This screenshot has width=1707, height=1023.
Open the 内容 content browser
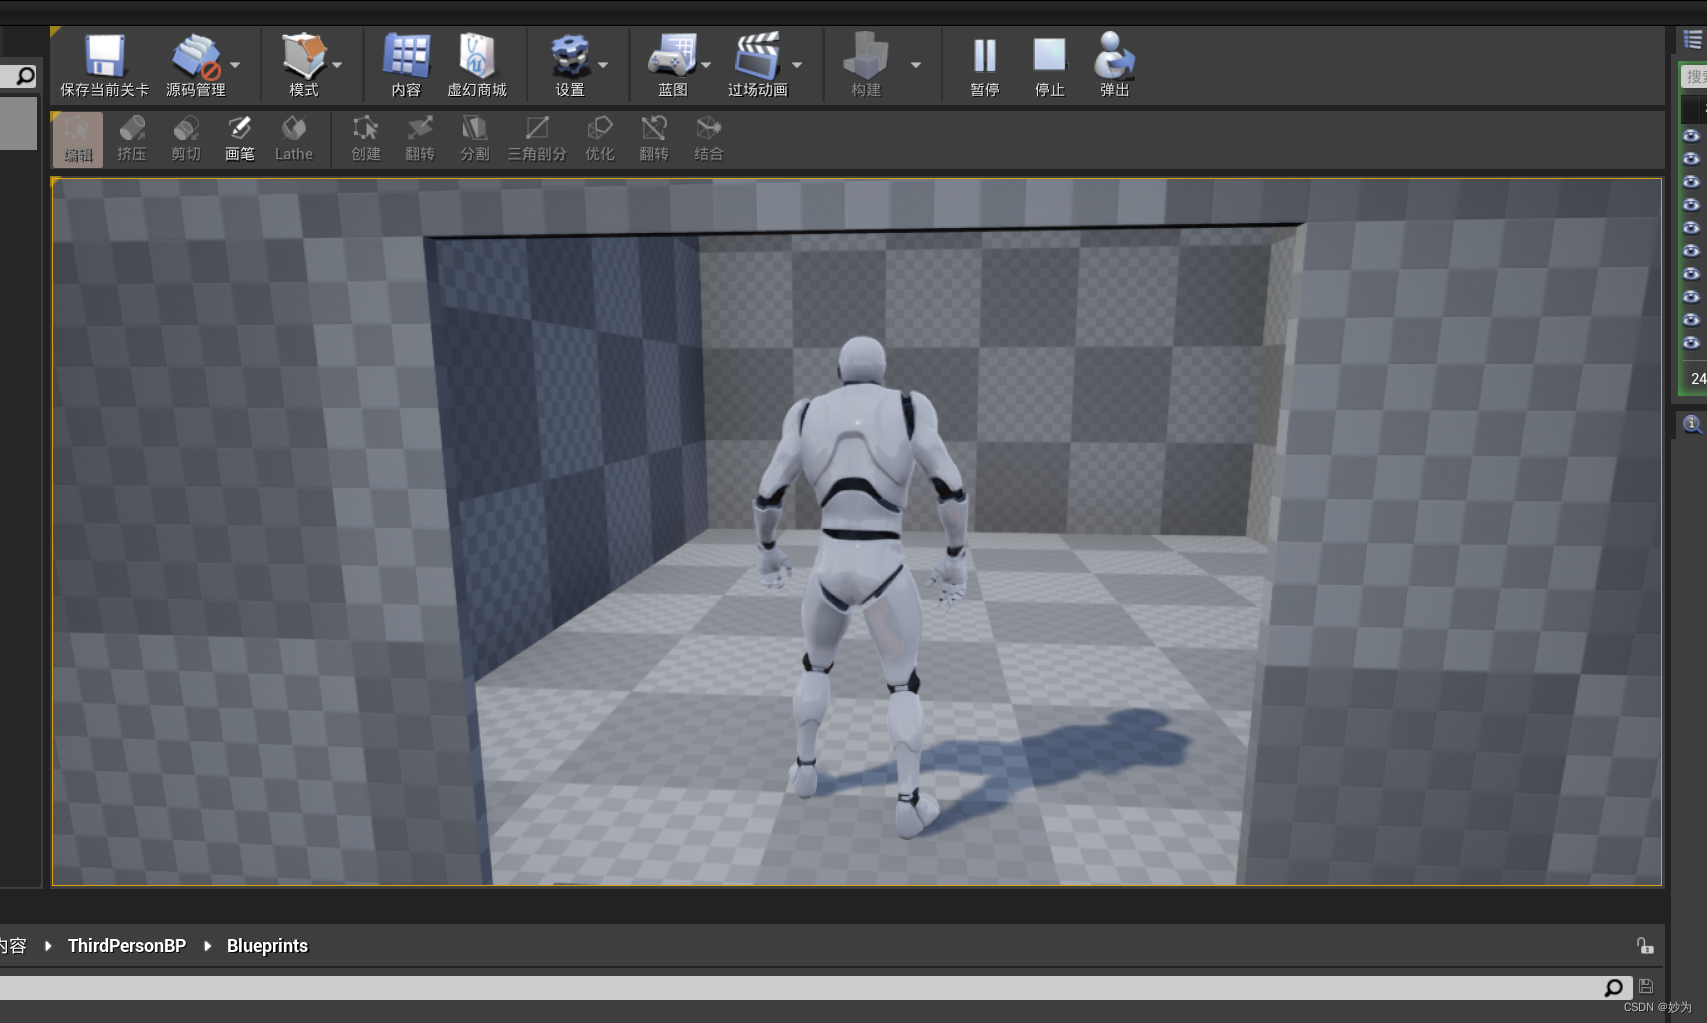click(406, 65)
